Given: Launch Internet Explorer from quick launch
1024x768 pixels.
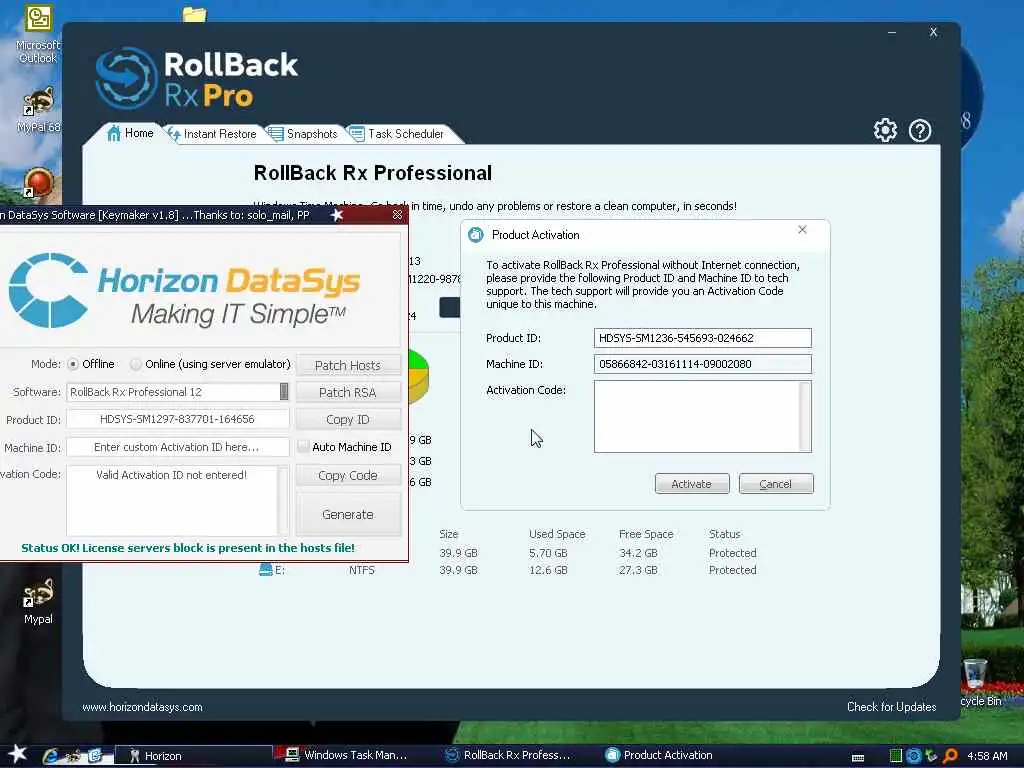Looking at the screenshot, I should pos(50,756).
